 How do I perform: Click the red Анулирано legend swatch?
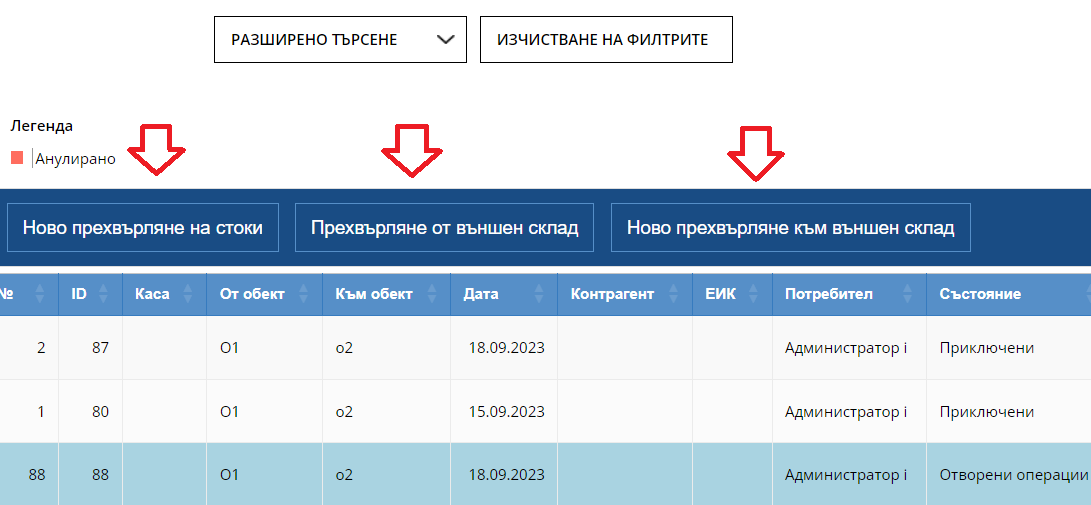(17, 158)
